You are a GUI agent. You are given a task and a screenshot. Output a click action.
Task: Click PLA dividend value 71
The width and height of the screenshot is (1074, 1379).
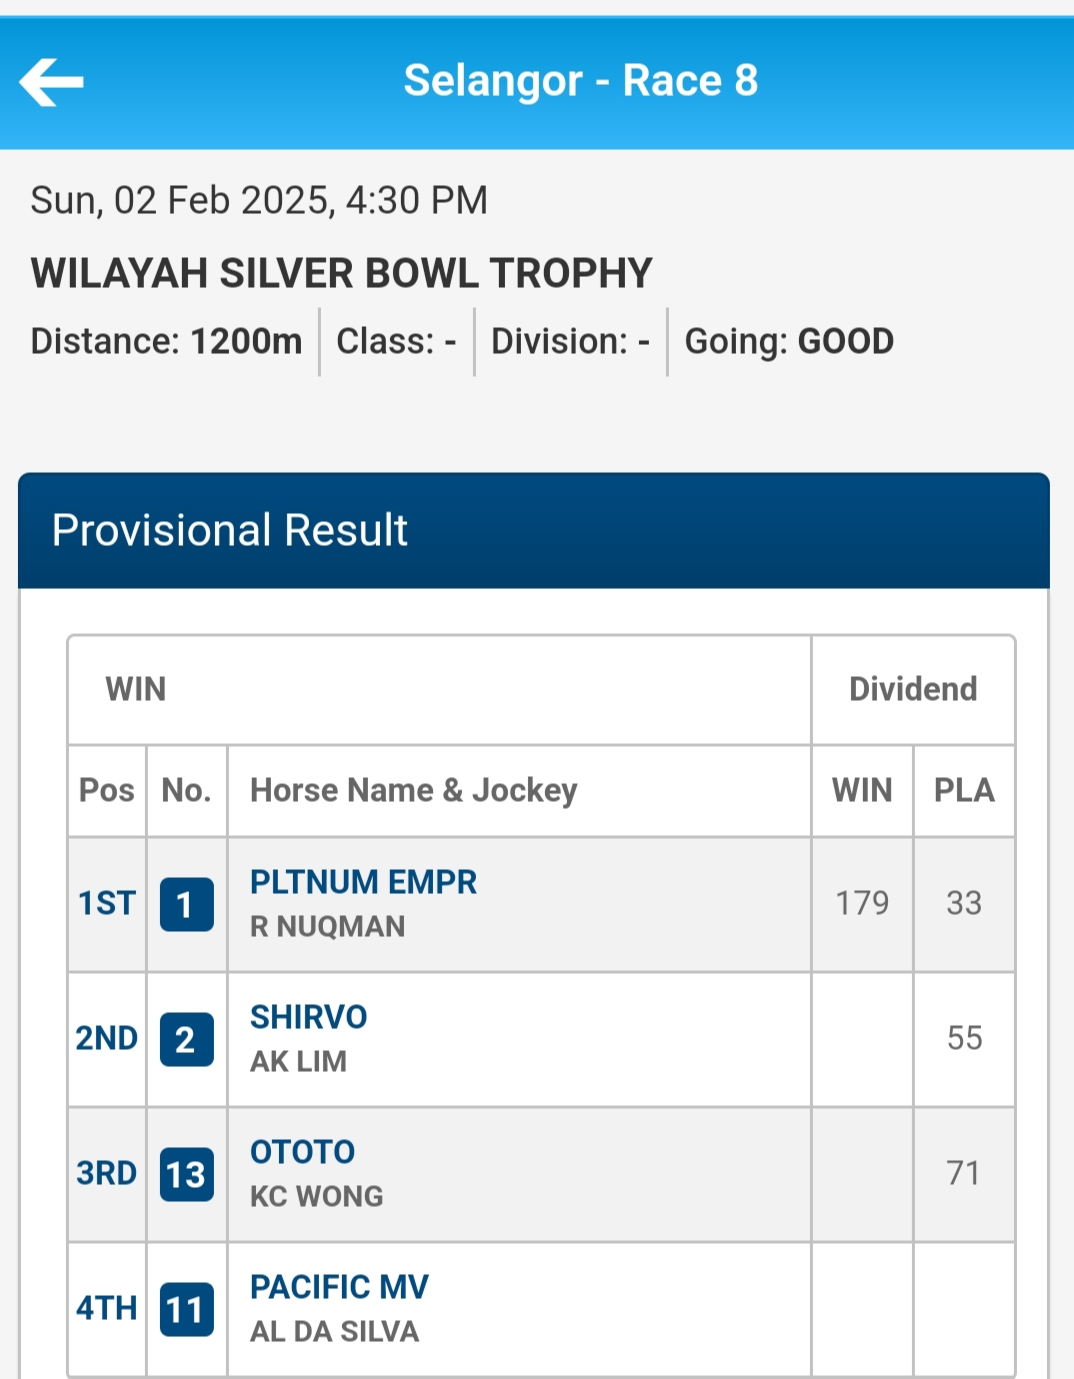tap(963, 1173)
